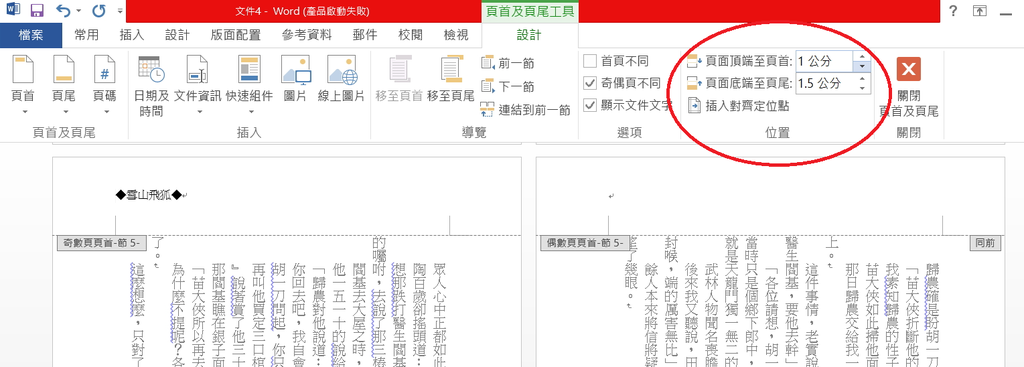Toggle 首頁不同 checkbox
1024x367 pixels.
pos(590,61)
